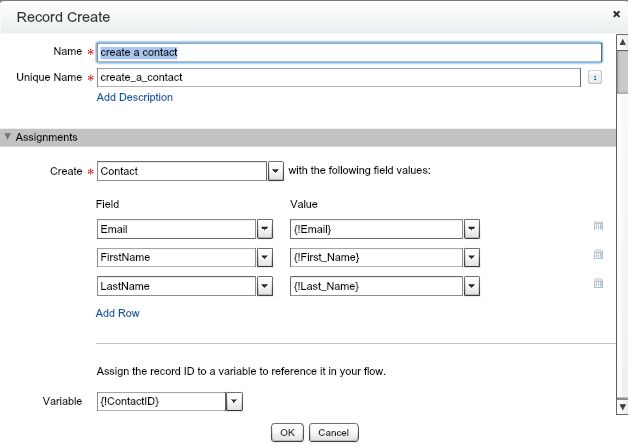Delete the Email field row

[598, 227]
